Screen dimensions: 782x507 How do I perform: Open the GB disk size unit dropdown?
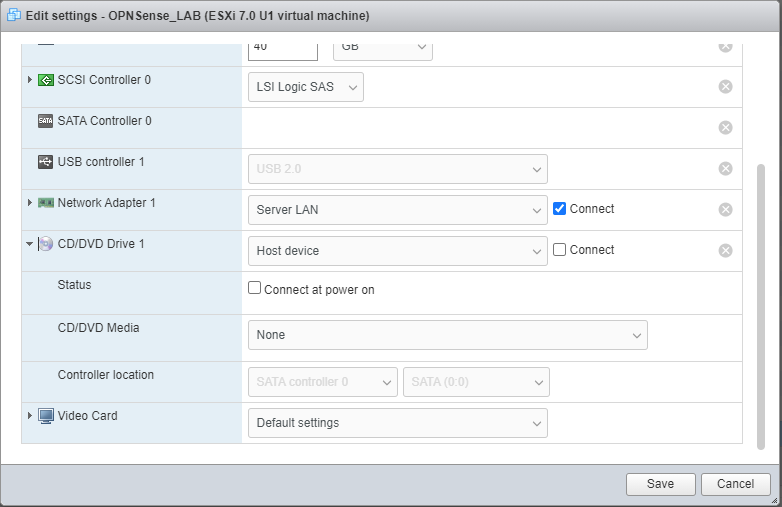pyautogui.click(x=383, y=51)
